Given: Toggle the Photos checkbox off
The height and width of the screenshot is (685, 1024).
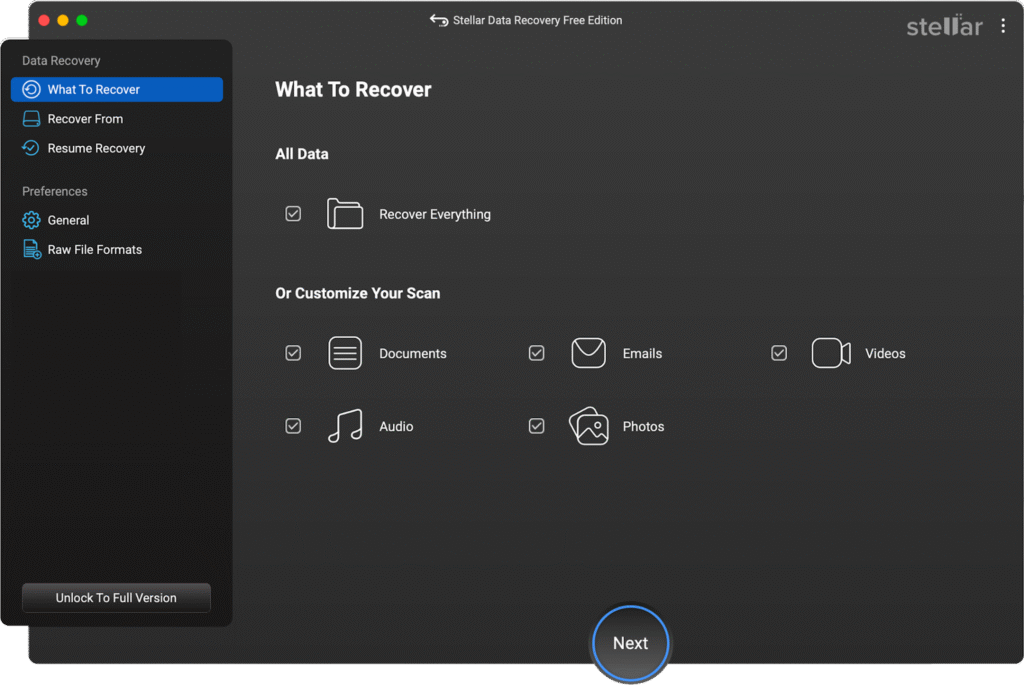Looking at the screenshot, I should [536, 425].
